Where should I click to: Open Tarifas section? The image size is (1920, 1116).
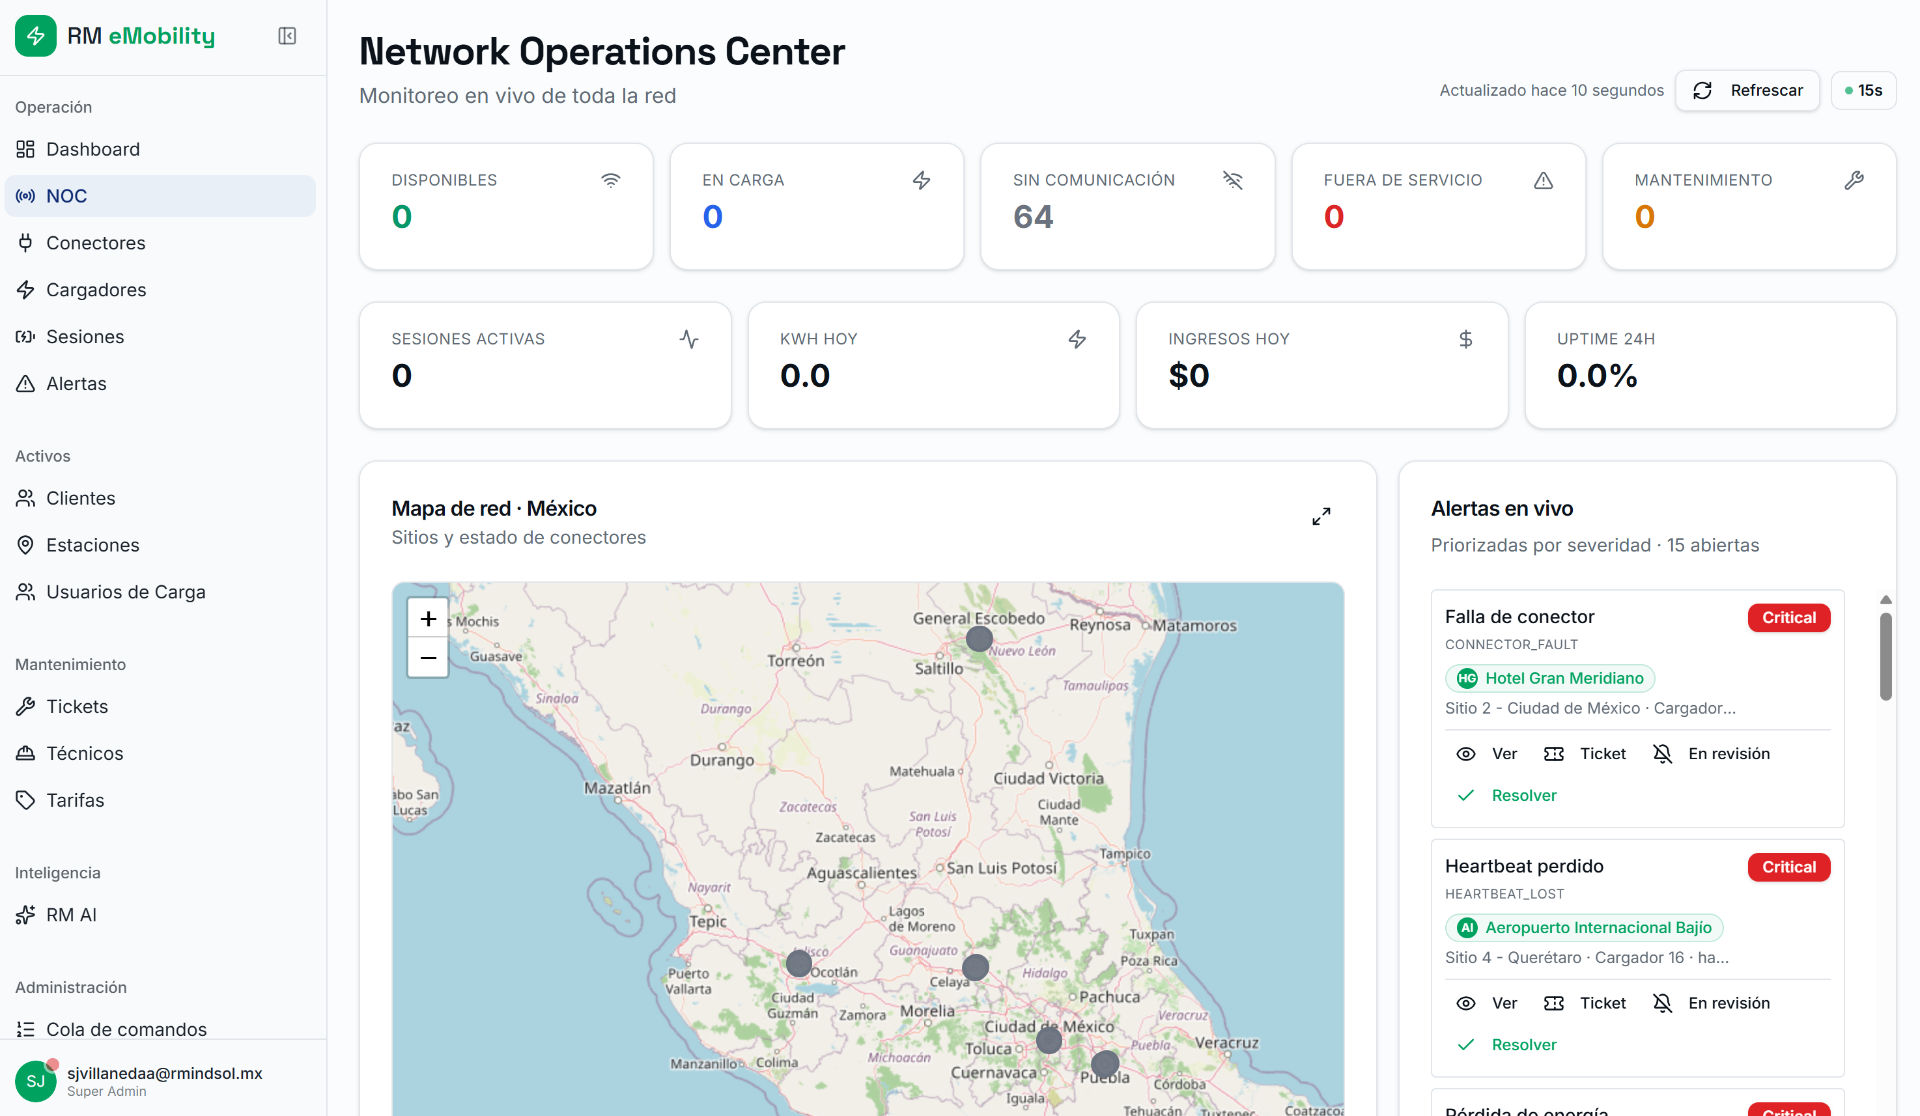click(160, 800)
